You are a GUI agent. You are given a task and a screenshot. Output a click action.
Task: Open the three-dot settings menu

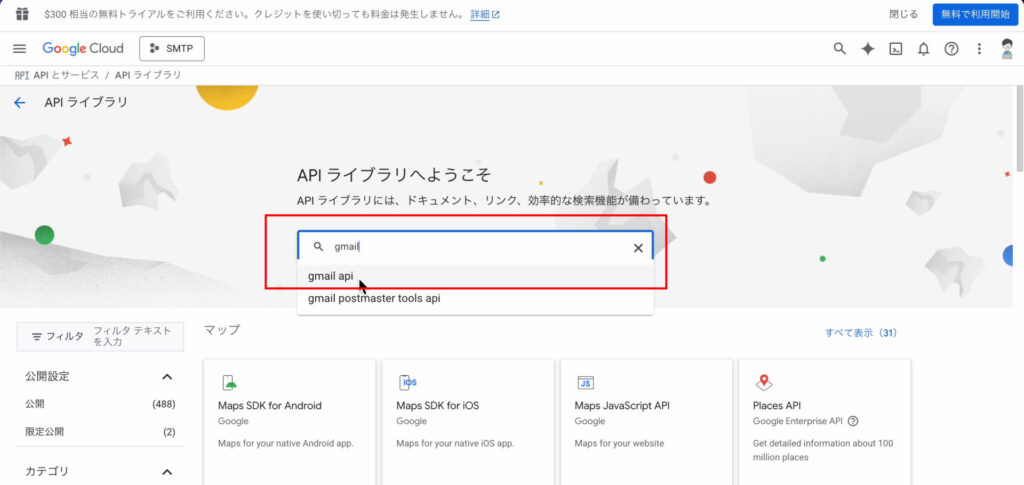pos(979,49)
